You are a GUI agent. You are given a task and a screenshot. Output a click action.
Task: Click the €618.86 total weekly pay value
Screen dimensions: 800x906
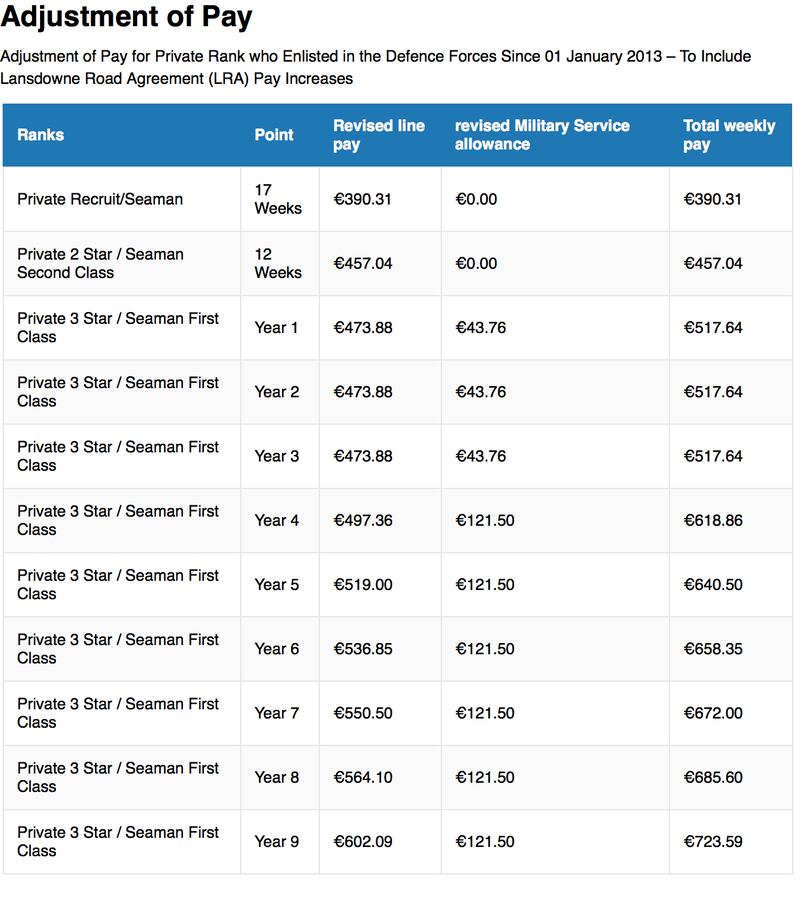tap(713, 520)
